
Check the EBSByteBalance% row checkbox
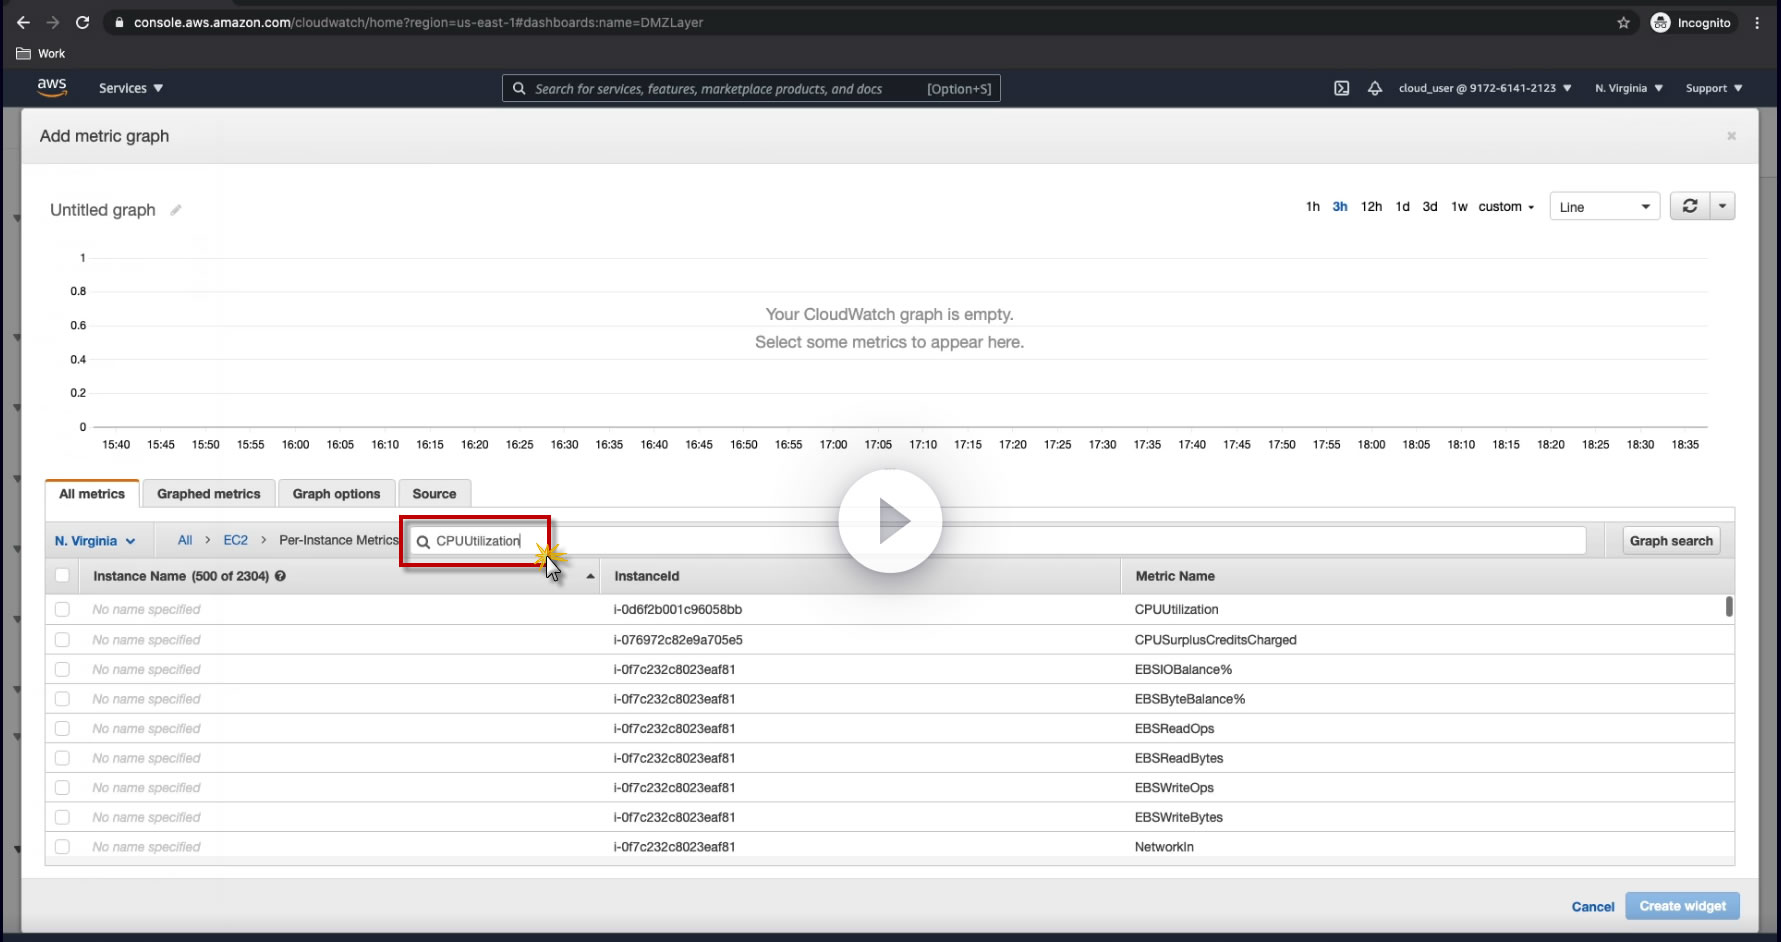[x=62, y=699]
